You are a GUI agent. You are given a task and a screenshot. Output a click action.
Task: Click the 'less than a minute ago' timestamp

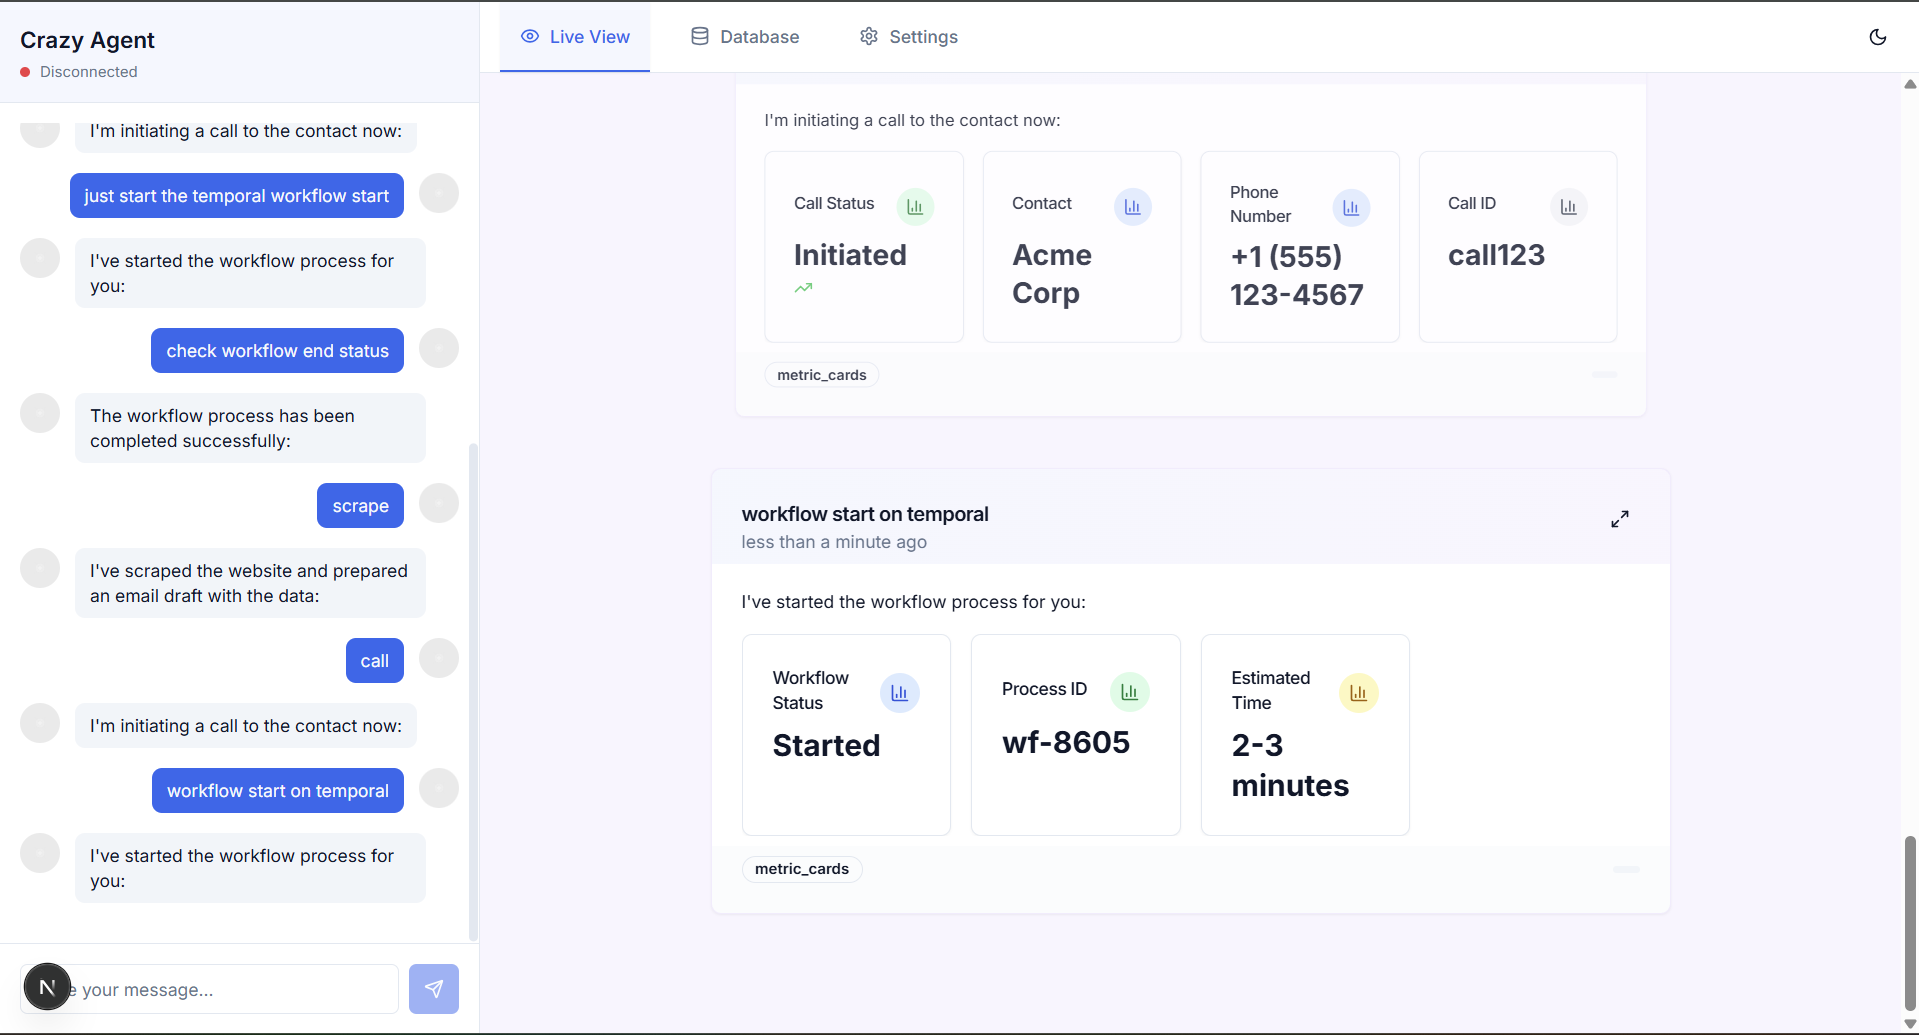(834, 542)
